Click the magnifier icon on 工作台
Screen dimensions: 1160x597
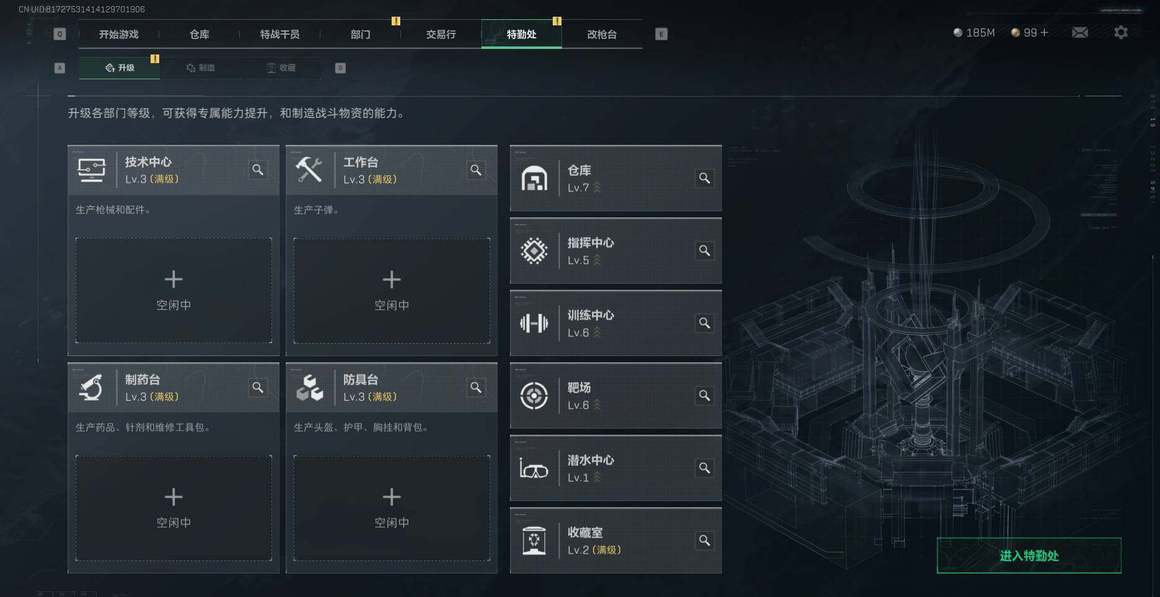[476, 170]
